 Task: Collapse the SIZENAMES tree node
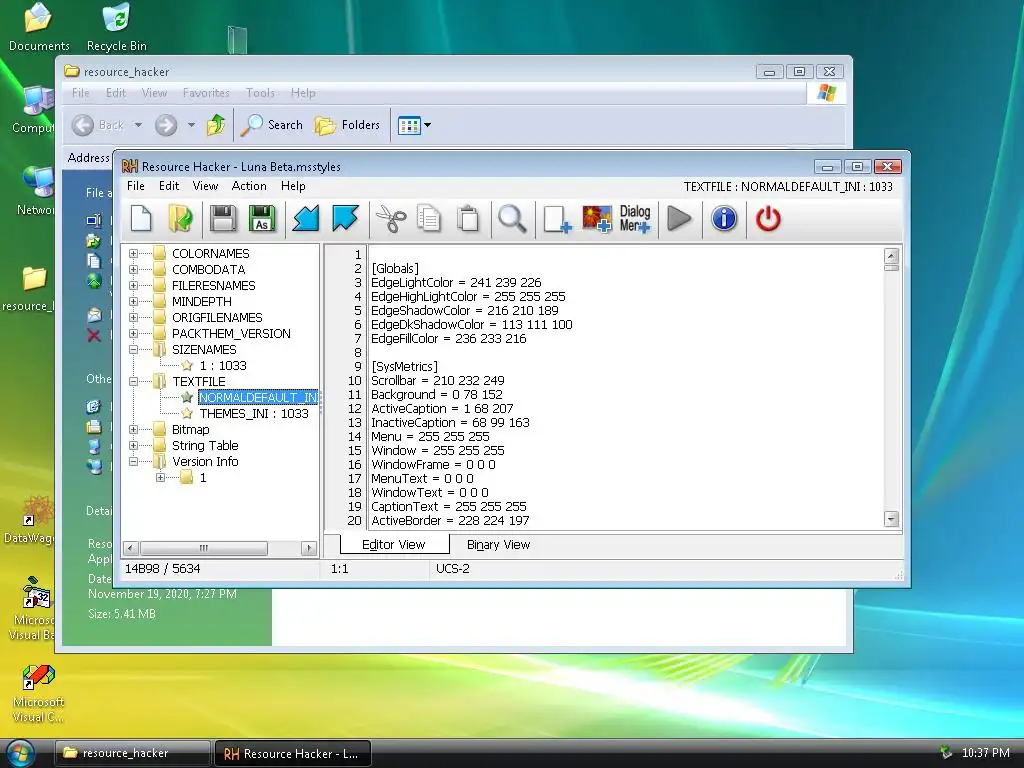tap(133, 349)
